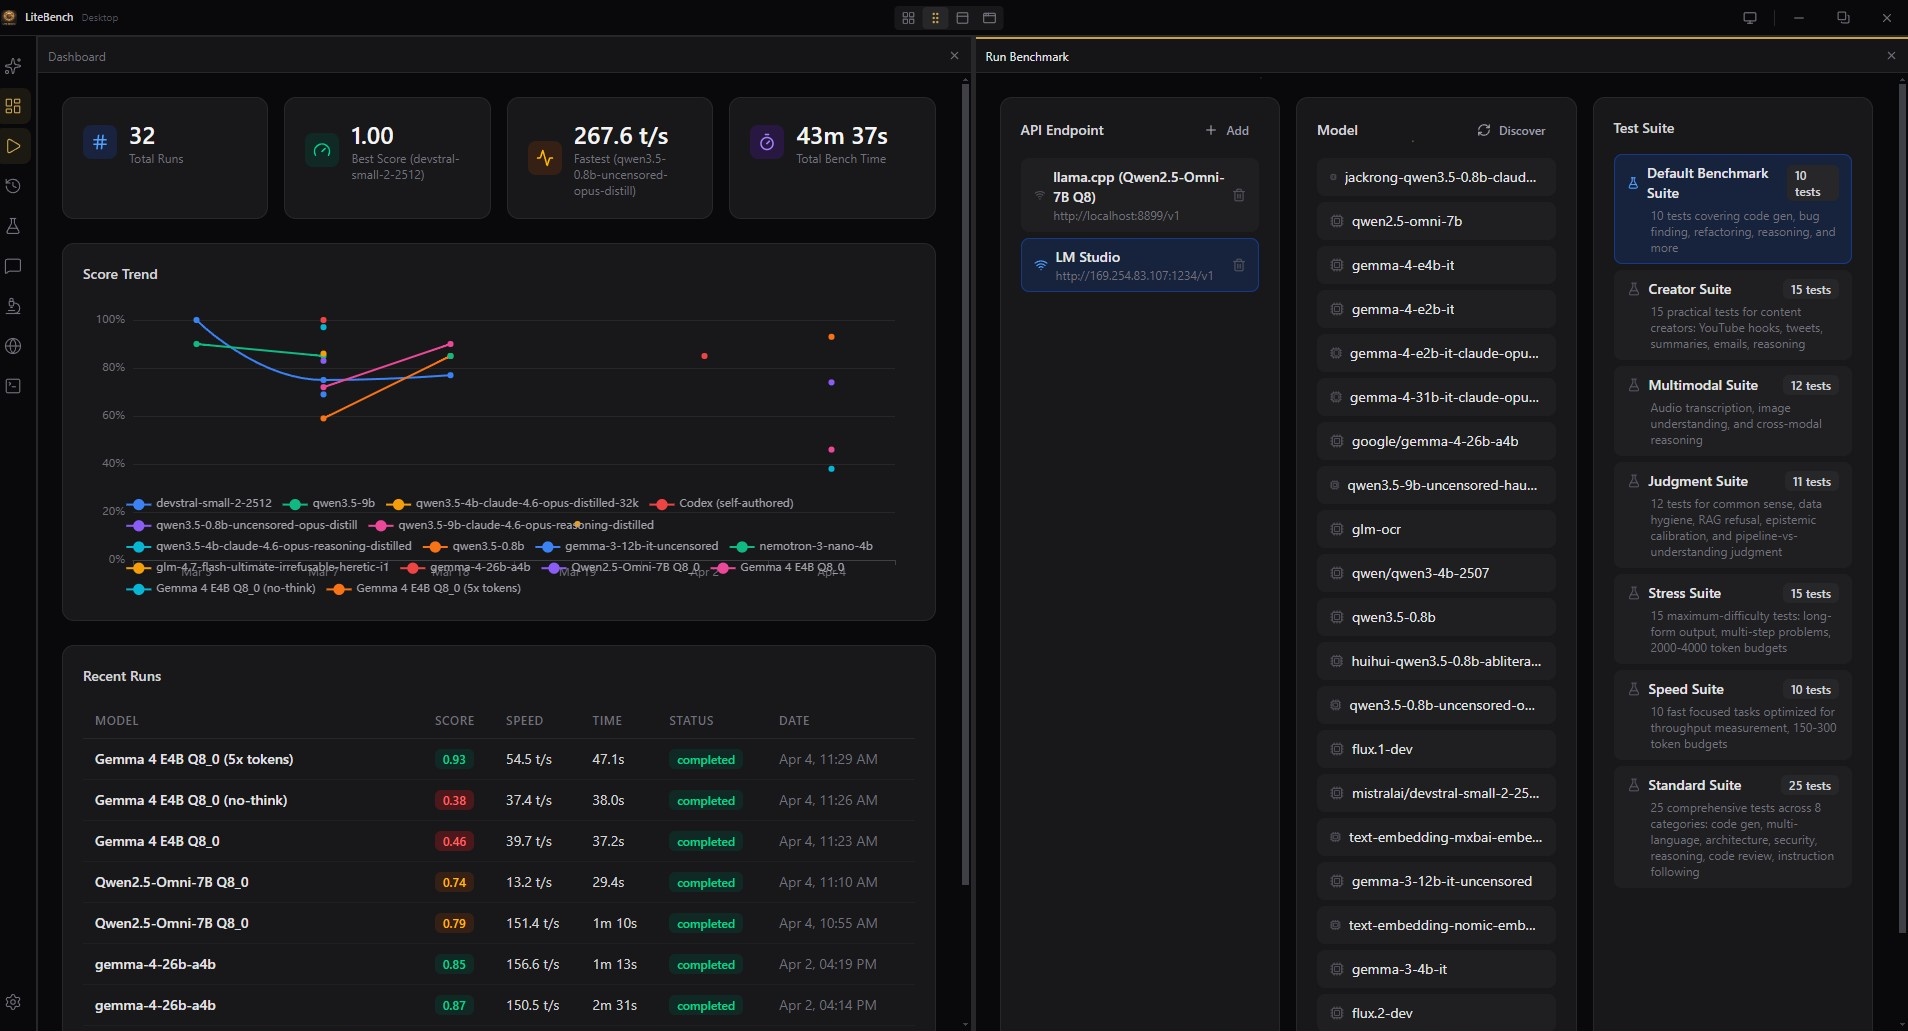Choose the Default Benchmark Suite
This screenshot has height=1031, width=1908.
click(x=1732, y=209)
